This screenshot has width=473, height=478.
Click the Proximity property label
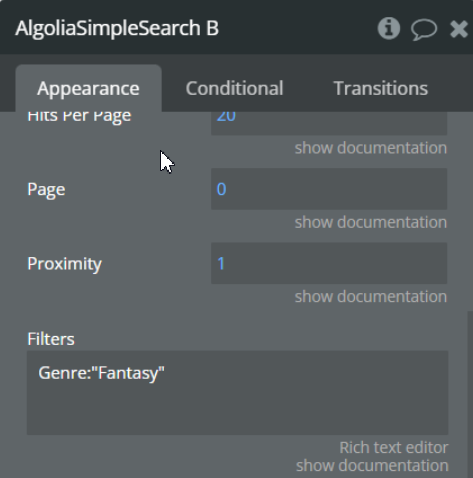pos(65,264)
